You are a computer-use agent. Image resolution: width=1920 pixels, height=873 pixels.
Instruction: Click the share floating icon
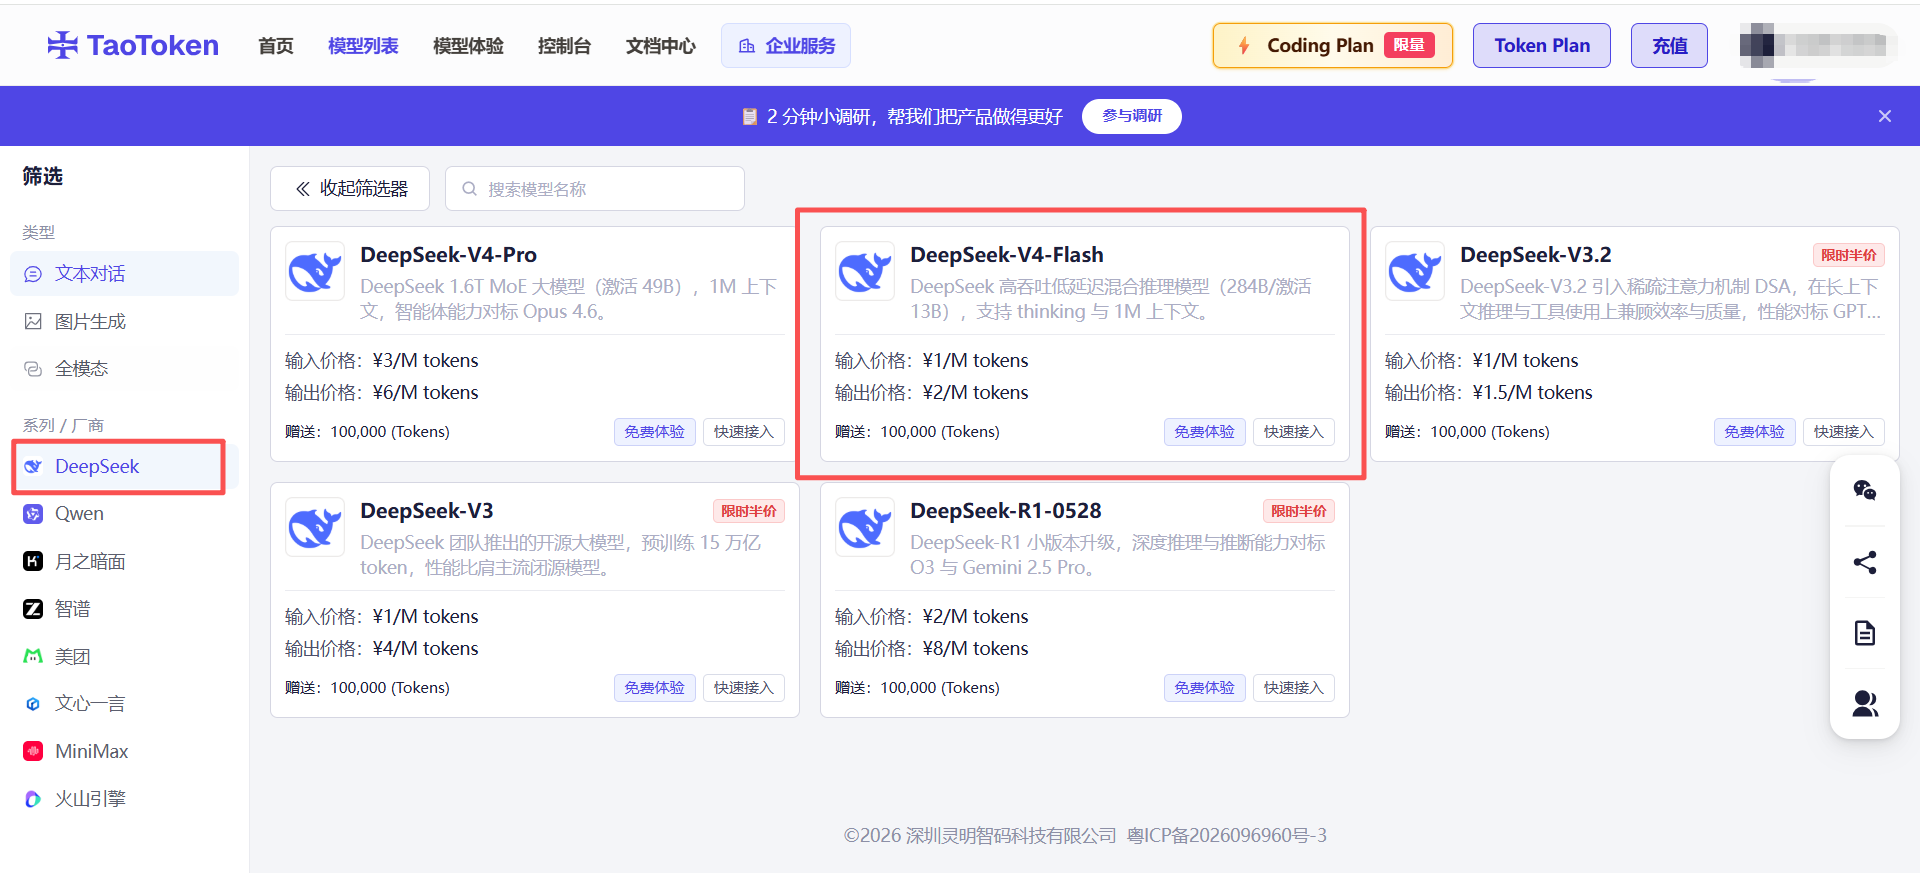click(1865, 562)
